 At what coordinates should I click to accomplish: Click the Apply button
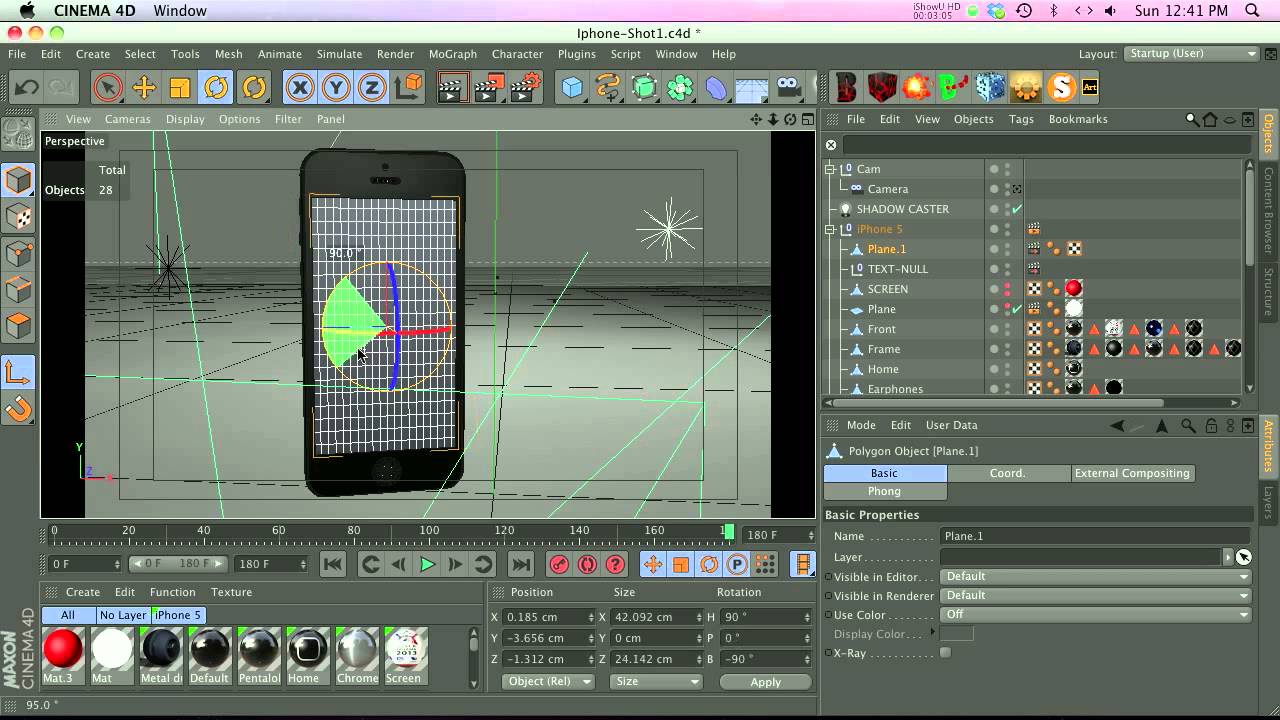click(x=765, y=682)
